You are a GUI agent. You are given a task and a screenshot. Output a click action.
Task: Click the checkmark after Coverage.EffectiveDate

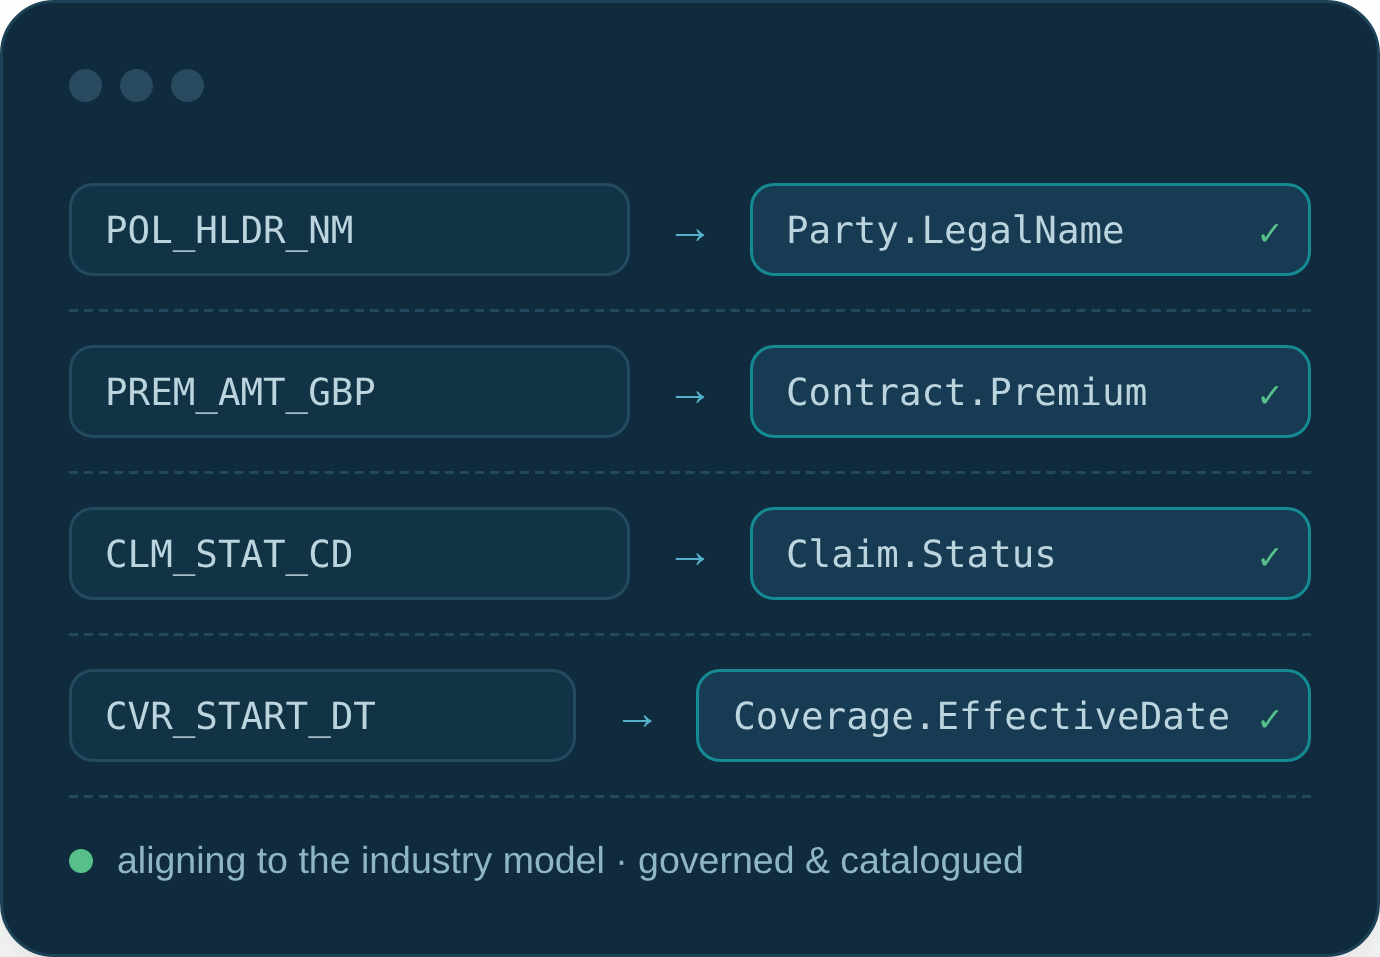(1269, 719)
